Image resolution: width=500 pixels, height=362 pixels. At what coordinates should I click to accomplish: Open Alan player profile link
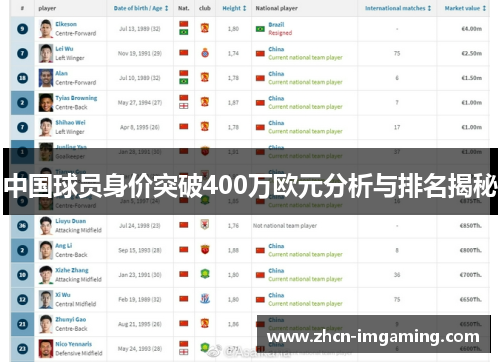pyautogui.click(x=61, y=73)
